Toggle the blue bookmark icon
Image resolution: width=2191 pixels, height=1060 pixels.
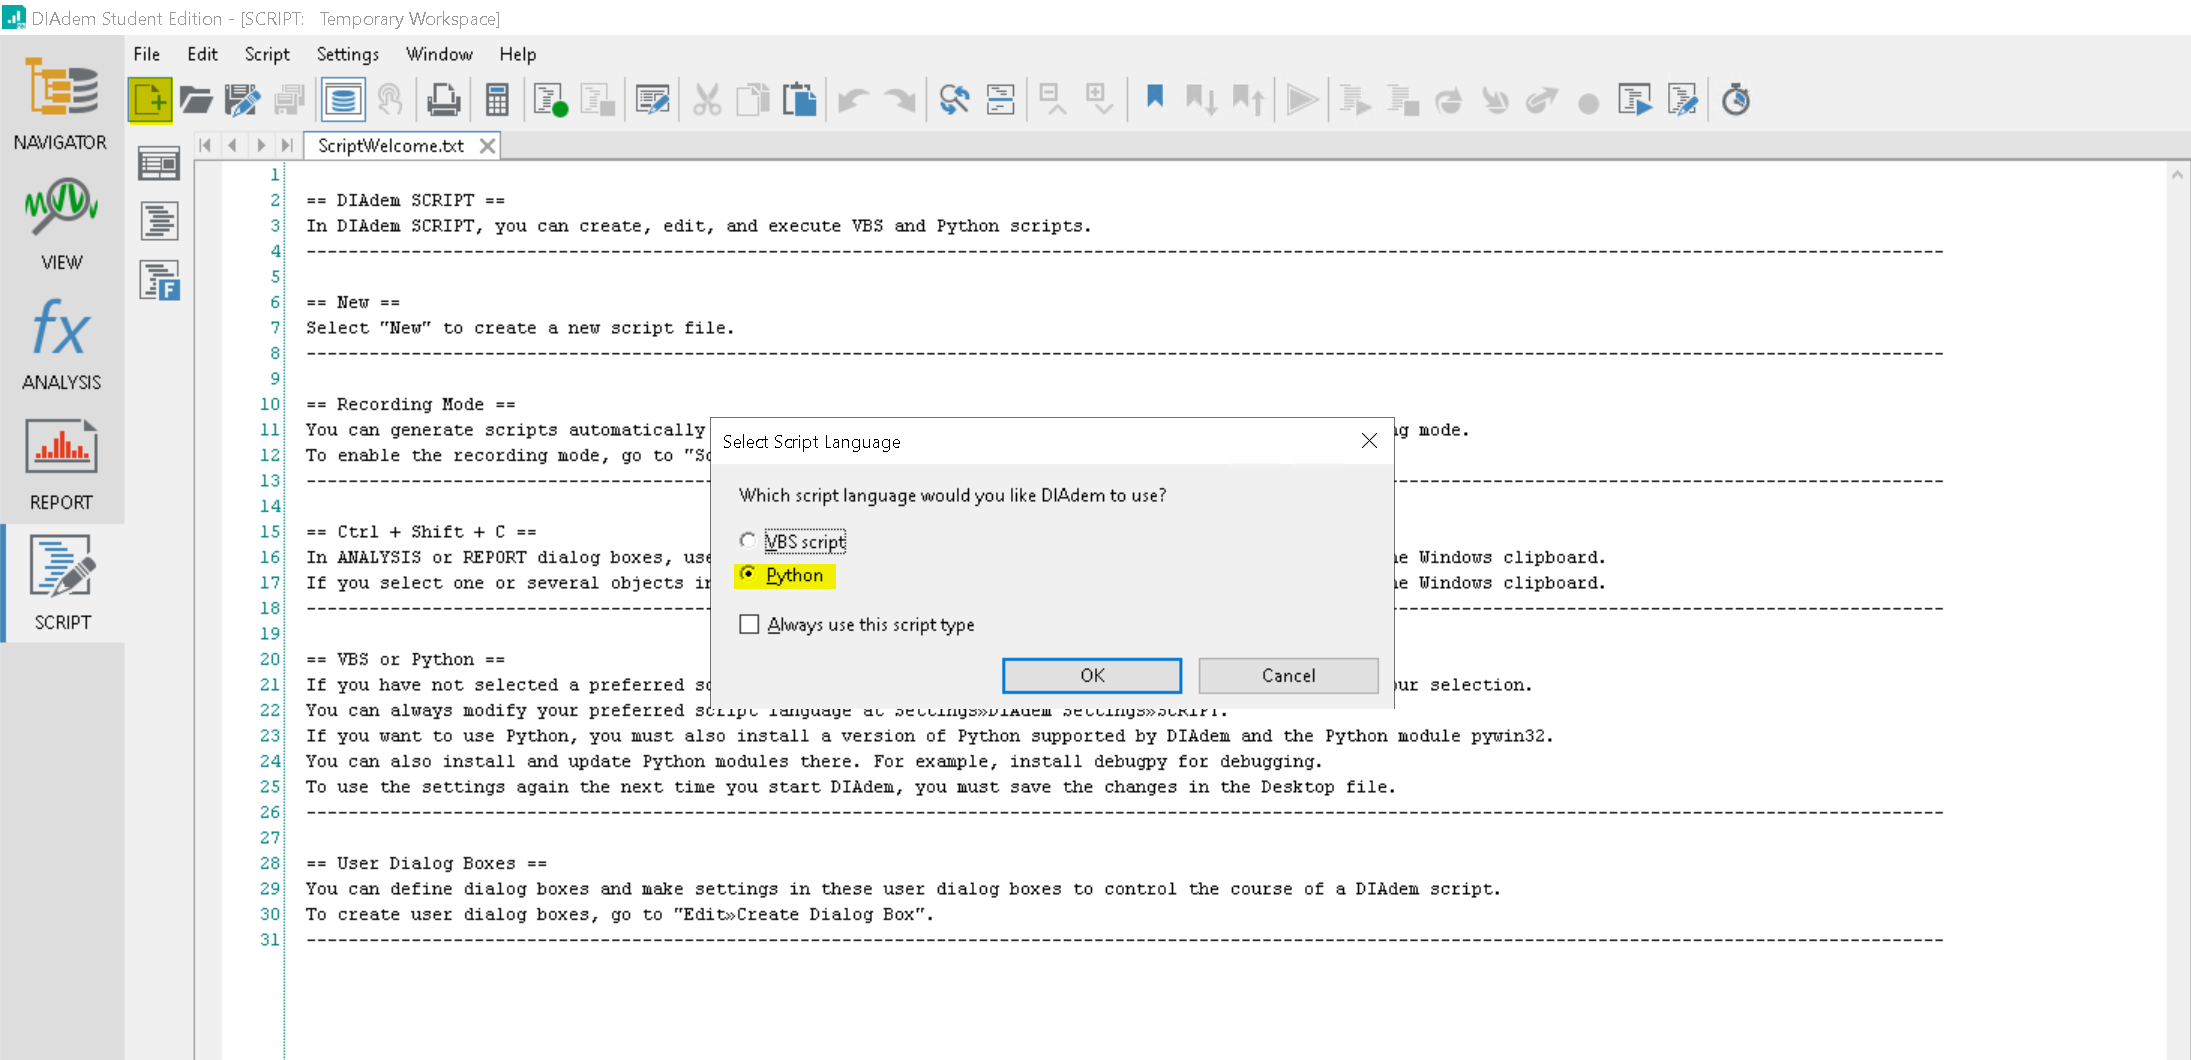coord(1155,97)
